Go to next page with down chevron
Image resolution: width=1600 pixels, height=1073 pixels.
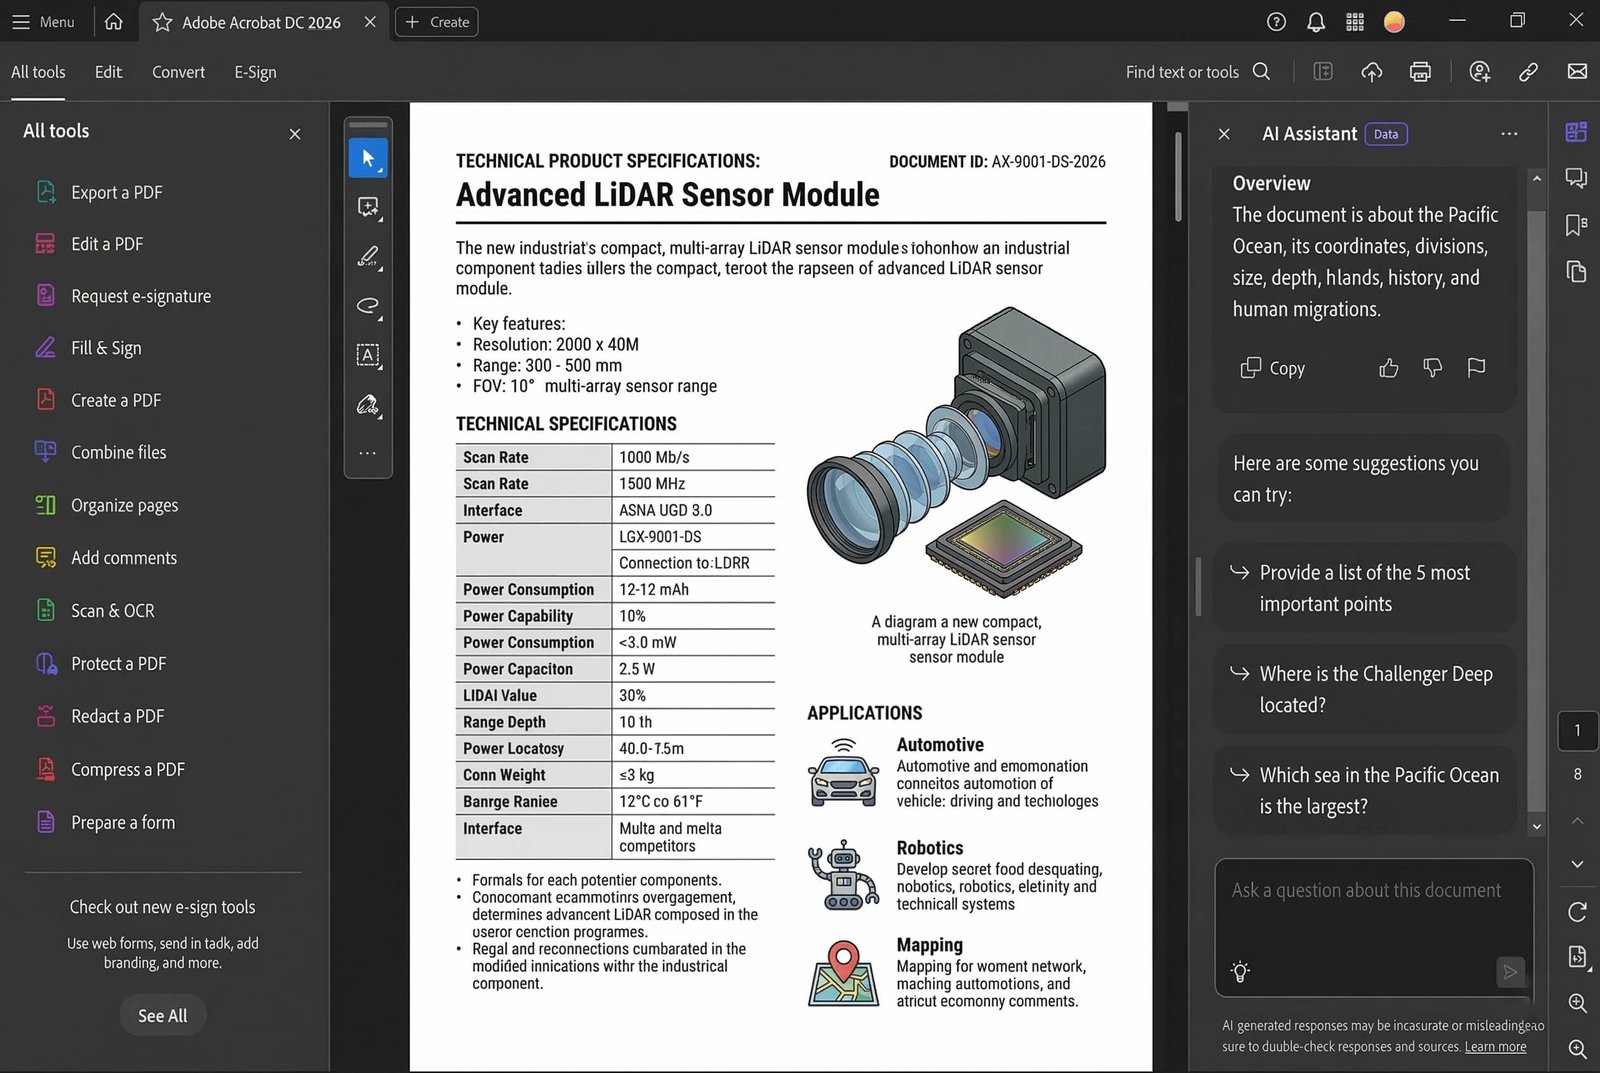(x=1577, y=864)
